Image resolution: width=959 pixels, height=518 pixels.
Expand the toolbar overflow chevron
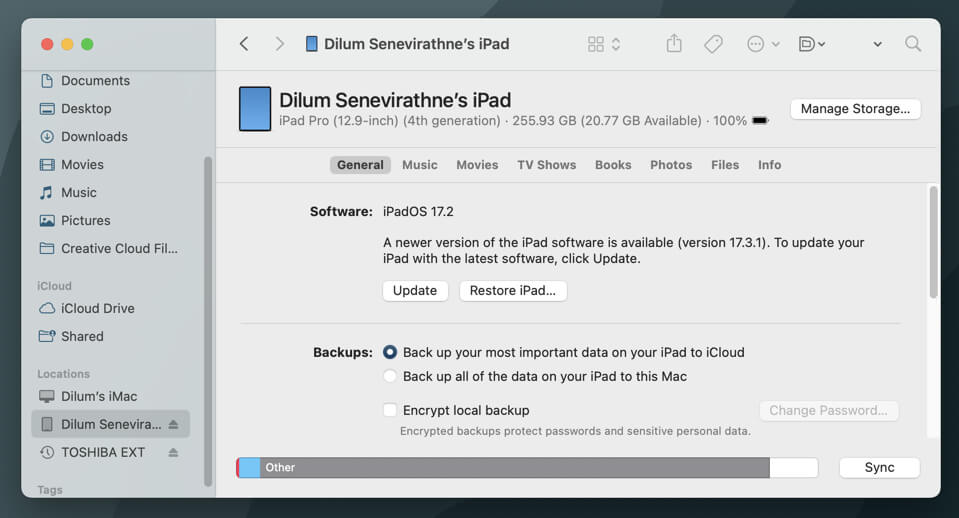(877, 44)
